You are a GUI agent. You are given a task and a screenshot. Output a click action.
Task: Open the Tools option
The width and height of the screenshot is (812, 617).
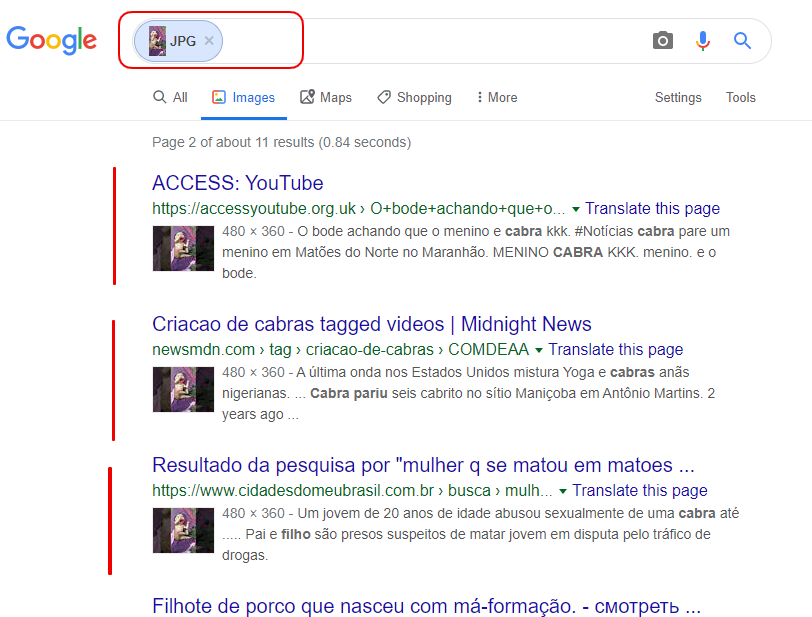741,97
